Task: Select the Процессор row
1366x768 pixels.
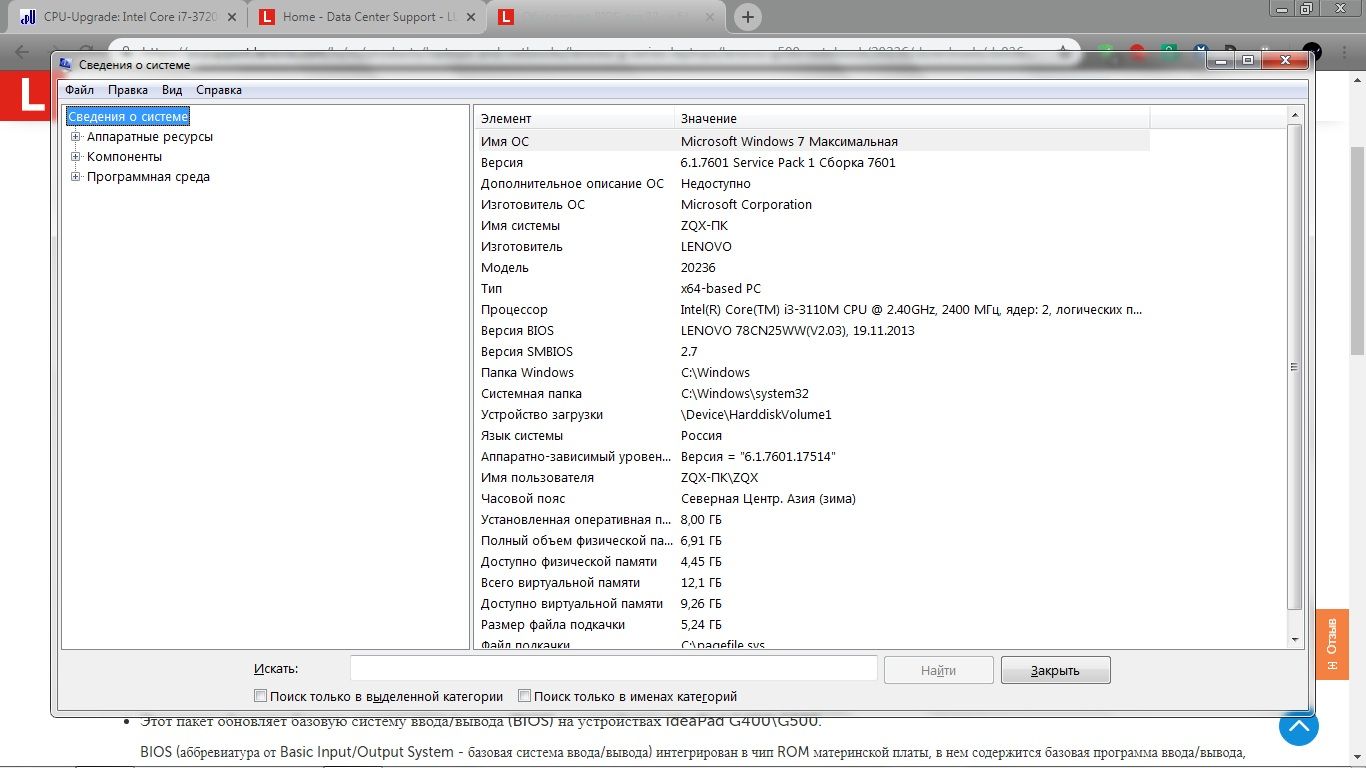Action: pyautogui.click(x=811, y=309)
